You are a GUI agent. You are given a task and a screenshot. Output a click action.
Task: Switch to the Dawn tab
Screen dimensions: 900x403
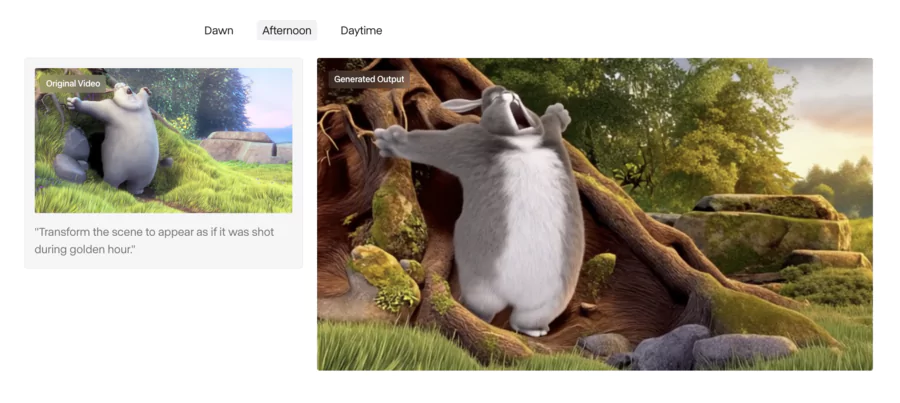219,30
